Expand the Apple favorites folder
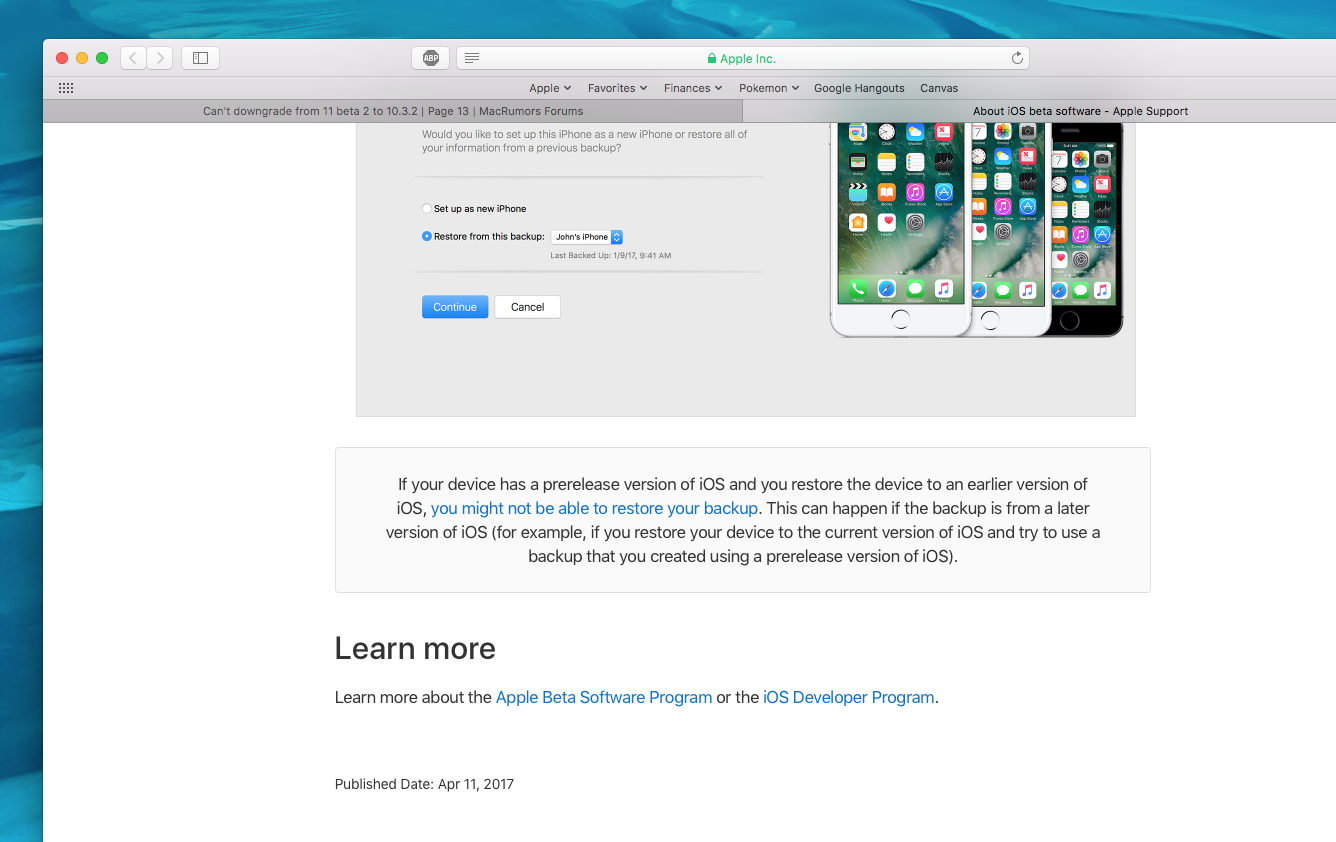Image resolution: width=1336 pixels, height=842 pixels. click(550, 88)
